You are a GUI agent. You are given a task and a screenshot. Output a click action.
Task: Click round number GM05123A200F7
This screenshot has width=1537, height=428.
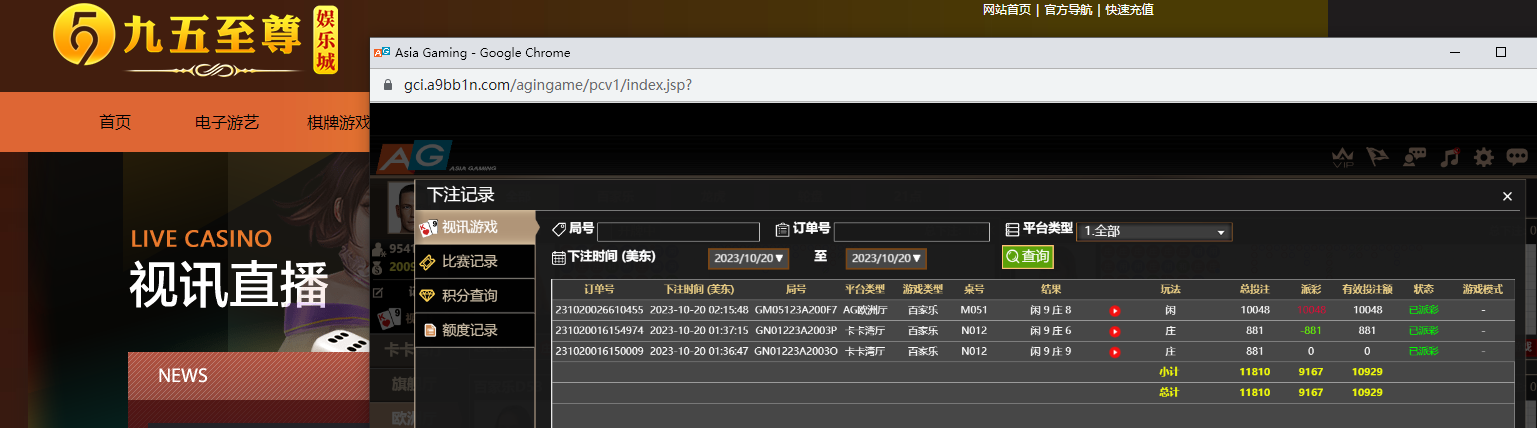[x=796, y=310]
